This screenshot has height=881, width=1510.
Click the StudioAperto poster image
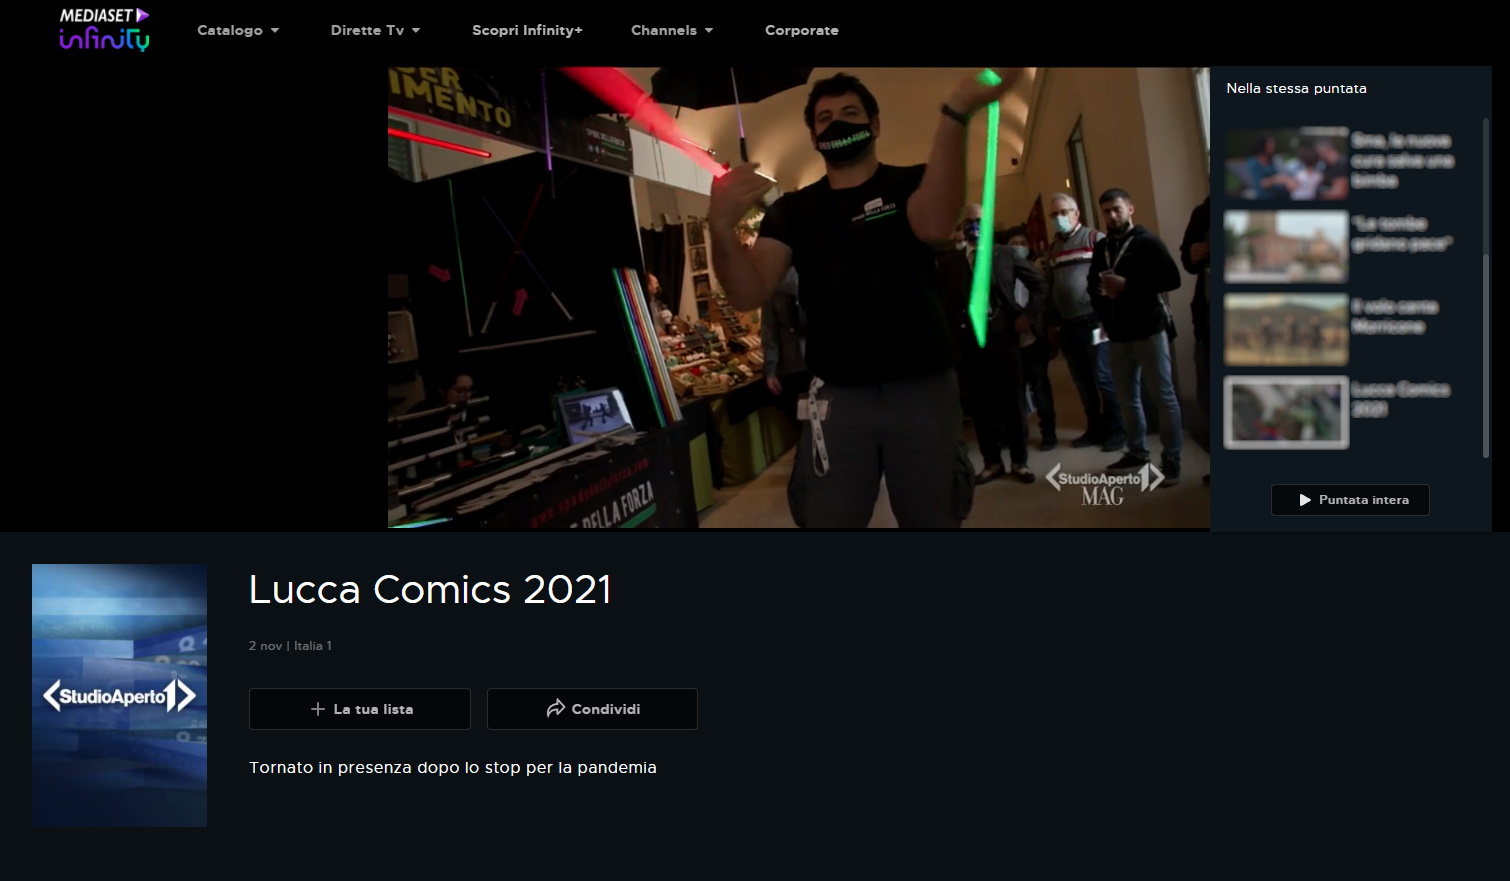[119, 695]
